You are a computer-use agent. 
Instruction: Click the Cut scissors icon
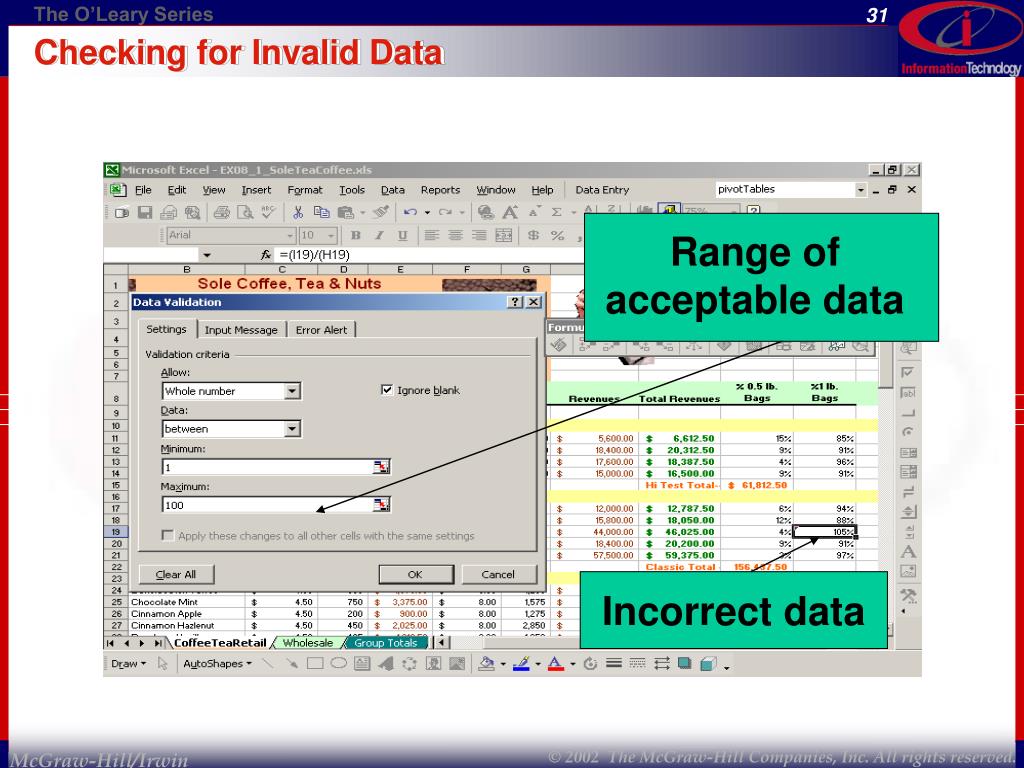(298, 212)
